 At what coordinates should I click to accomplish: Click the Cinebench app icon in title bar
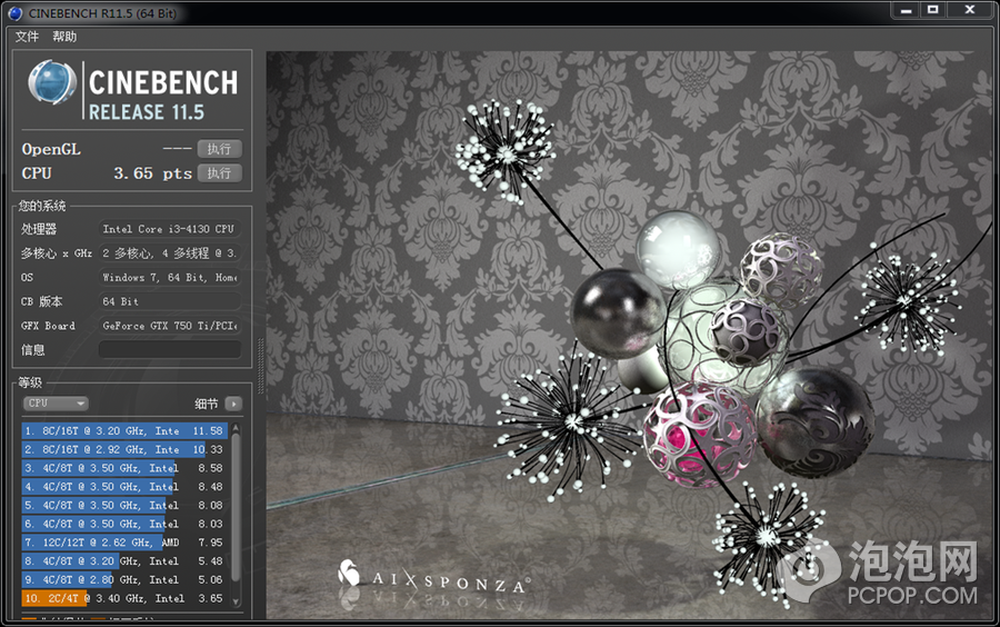14,13
